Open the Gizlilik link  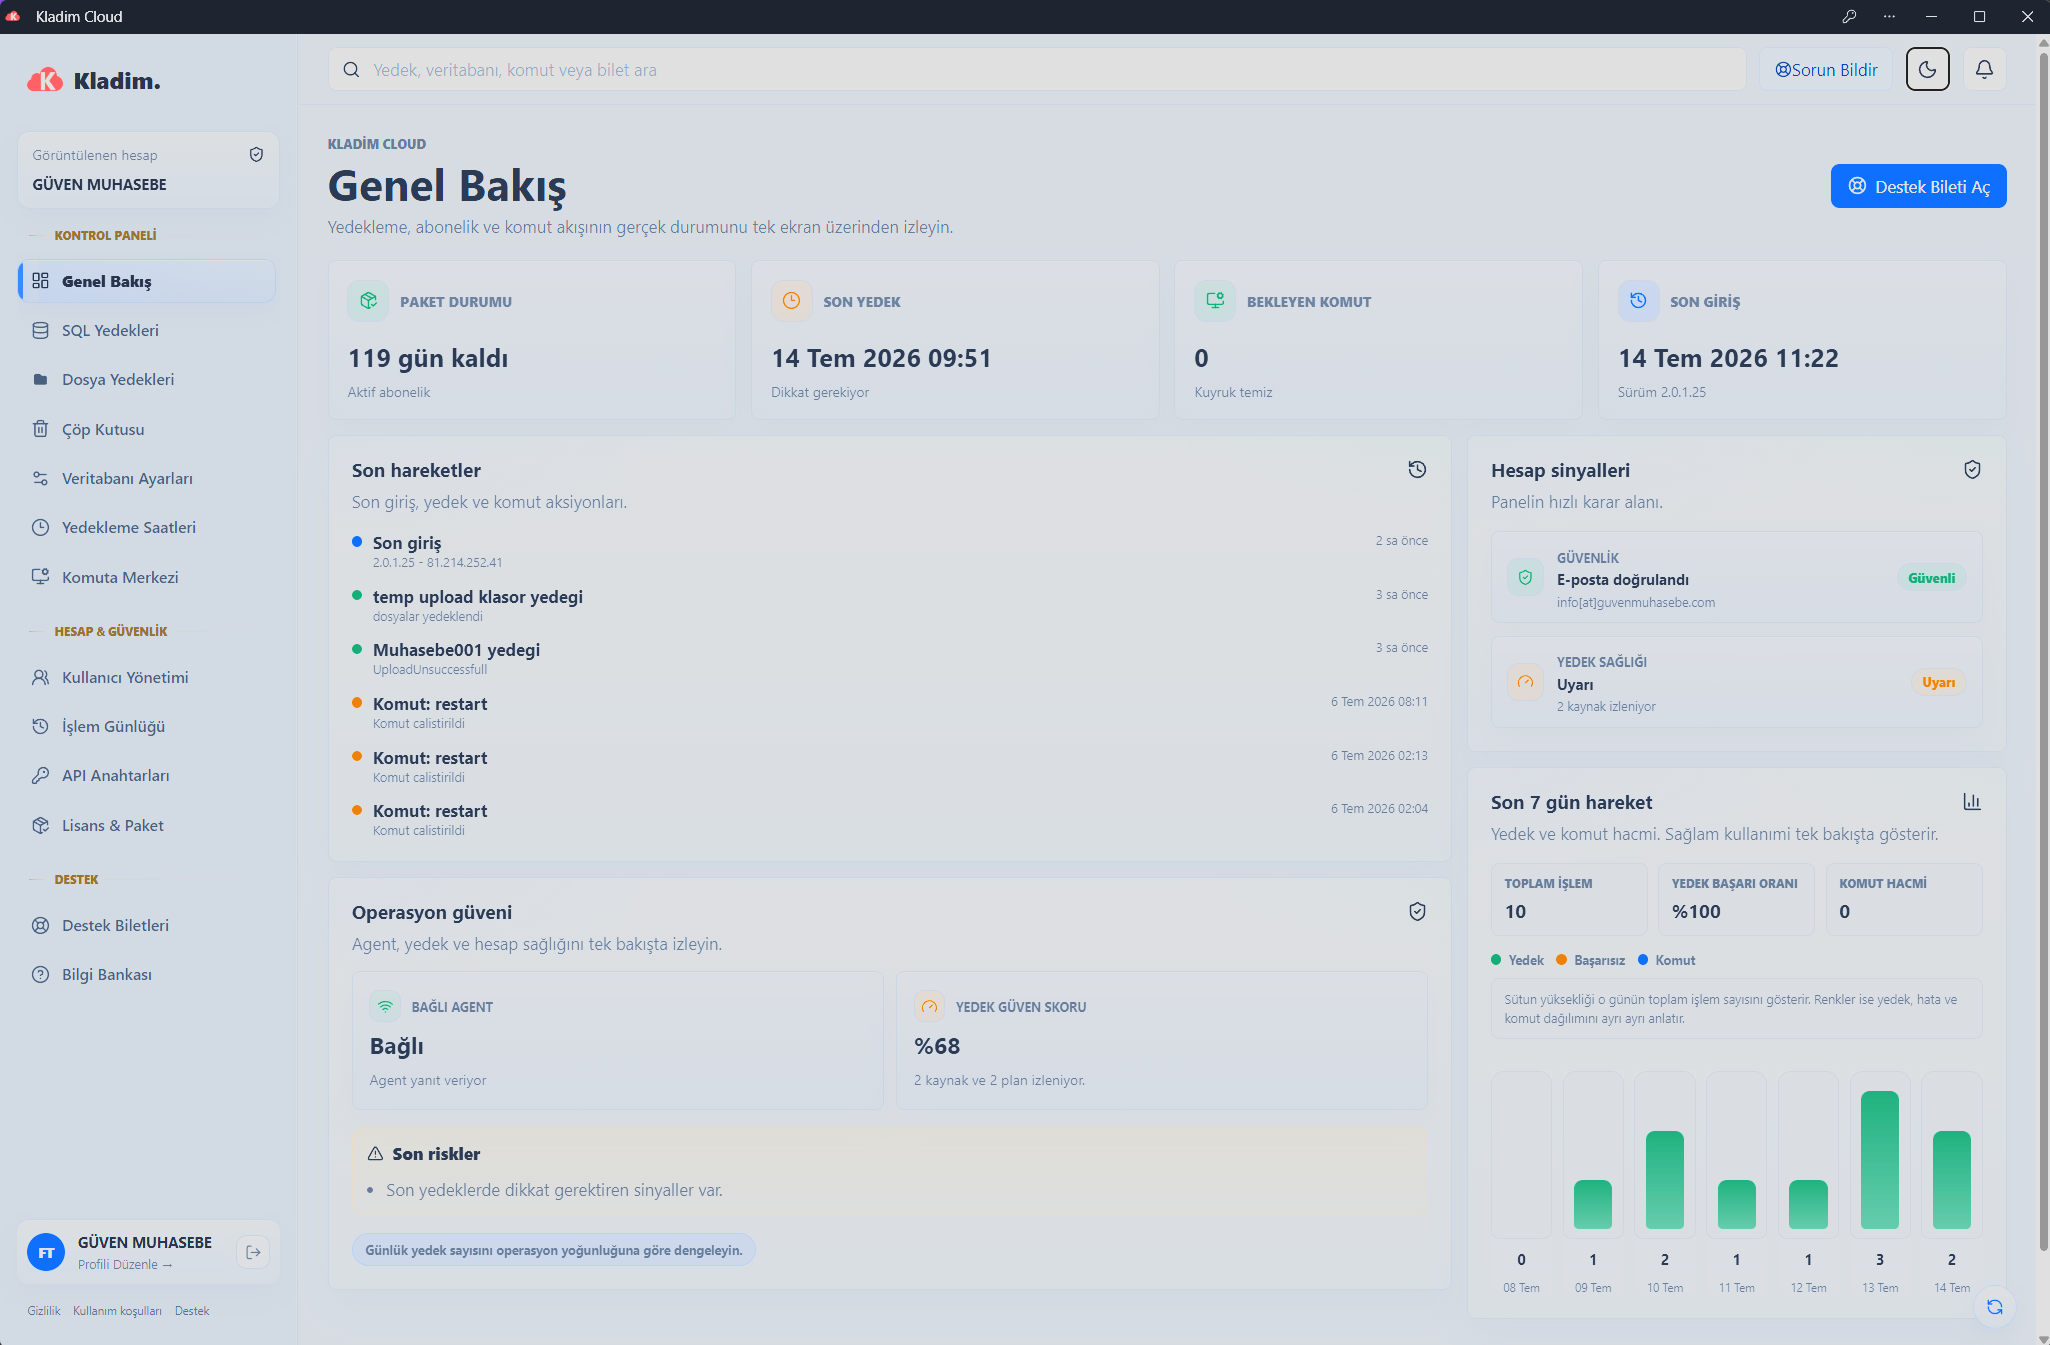coord(44,1311)
